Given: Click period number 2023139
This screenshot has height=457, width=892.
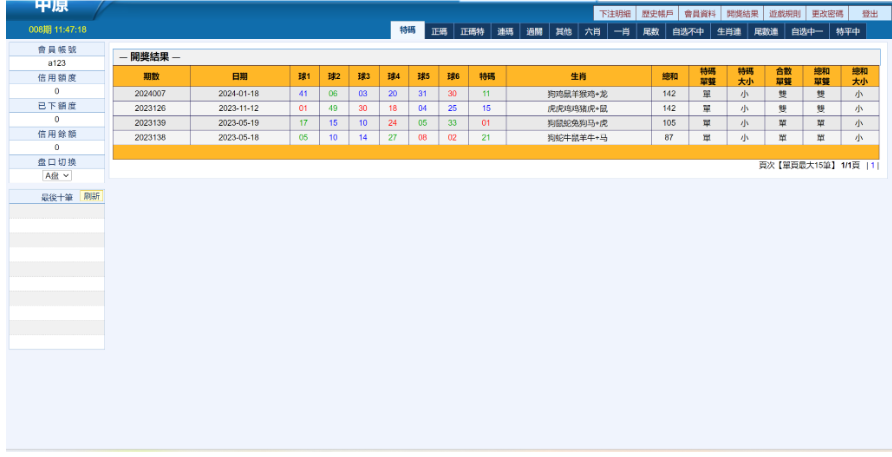Looking at the screenshot, I should [x=150, y=123].
